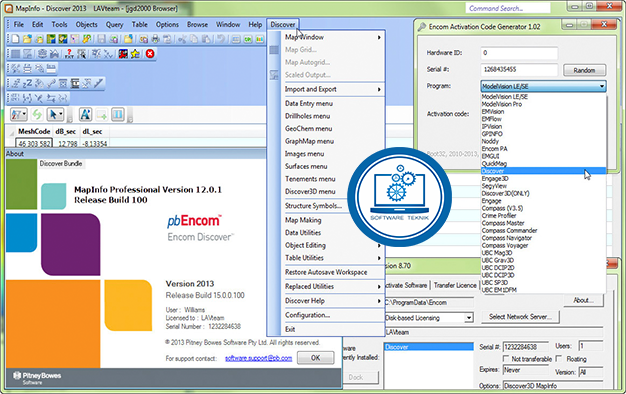This screenshot has height=394, width=626.
Task: Click the A-Z sort icon in Browser toolbar
Action: [18, 115]
